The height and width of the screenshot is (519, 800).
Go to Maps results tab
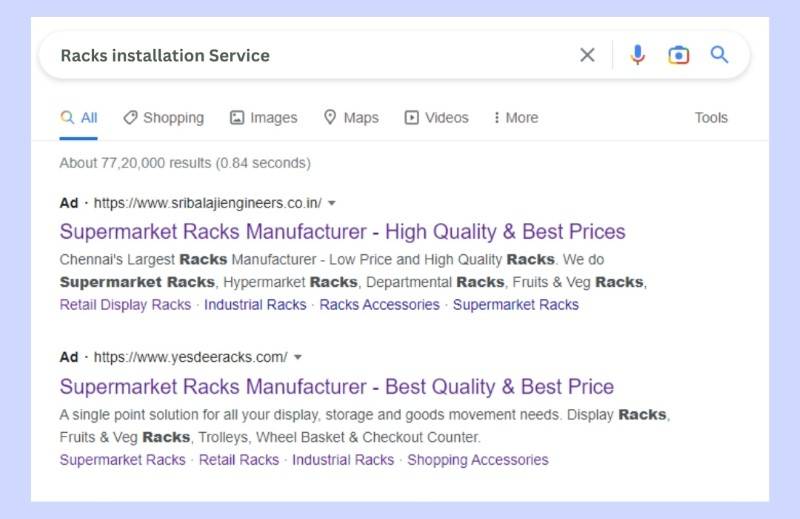click(x=351, y=118)
